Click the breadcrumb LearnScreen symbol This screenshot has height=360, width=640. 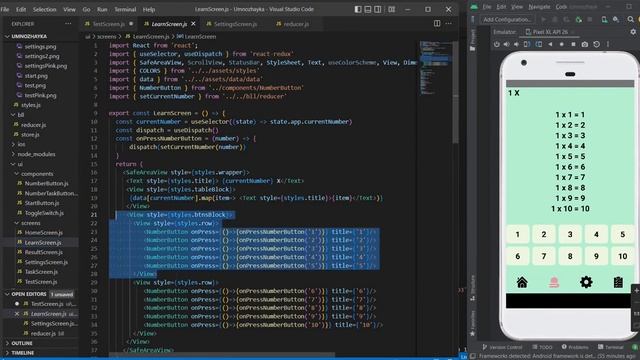click(x=197, y=36)
